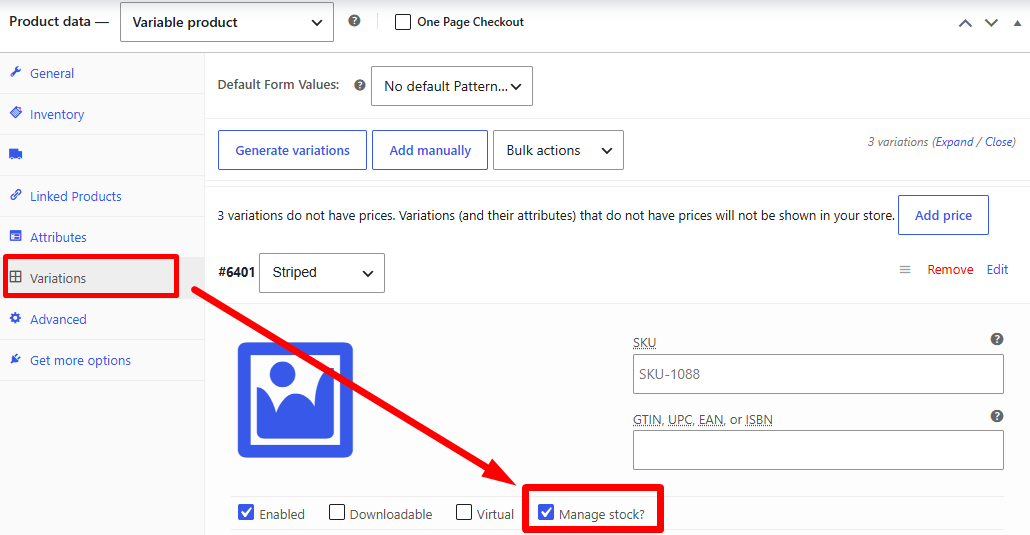1030x535 pixels.
Task: Click help icon beside GTIN field
Action: (996, 416)
